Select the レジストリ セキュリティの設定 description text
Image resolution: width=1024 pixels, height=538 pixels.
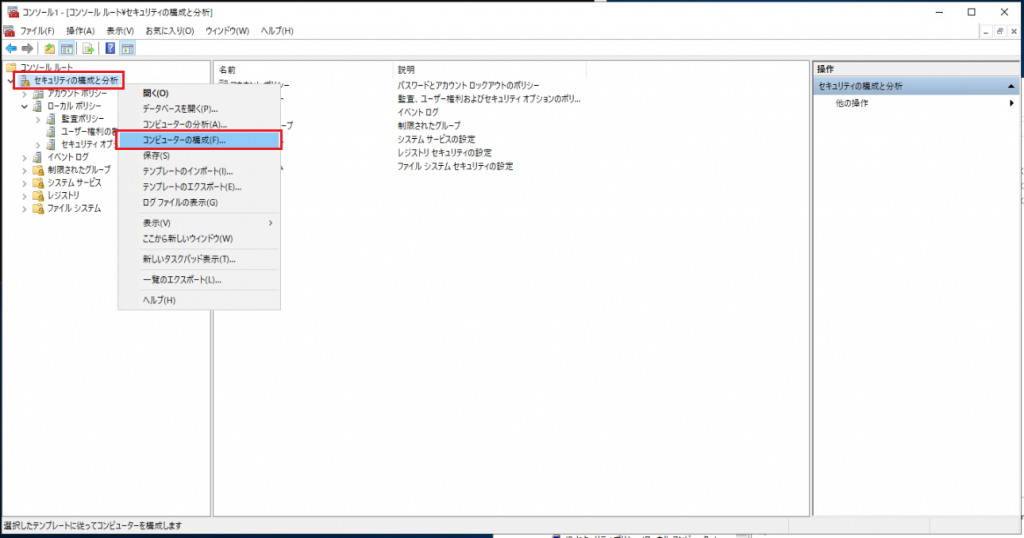pyautogui.click(x=444, y=153)
